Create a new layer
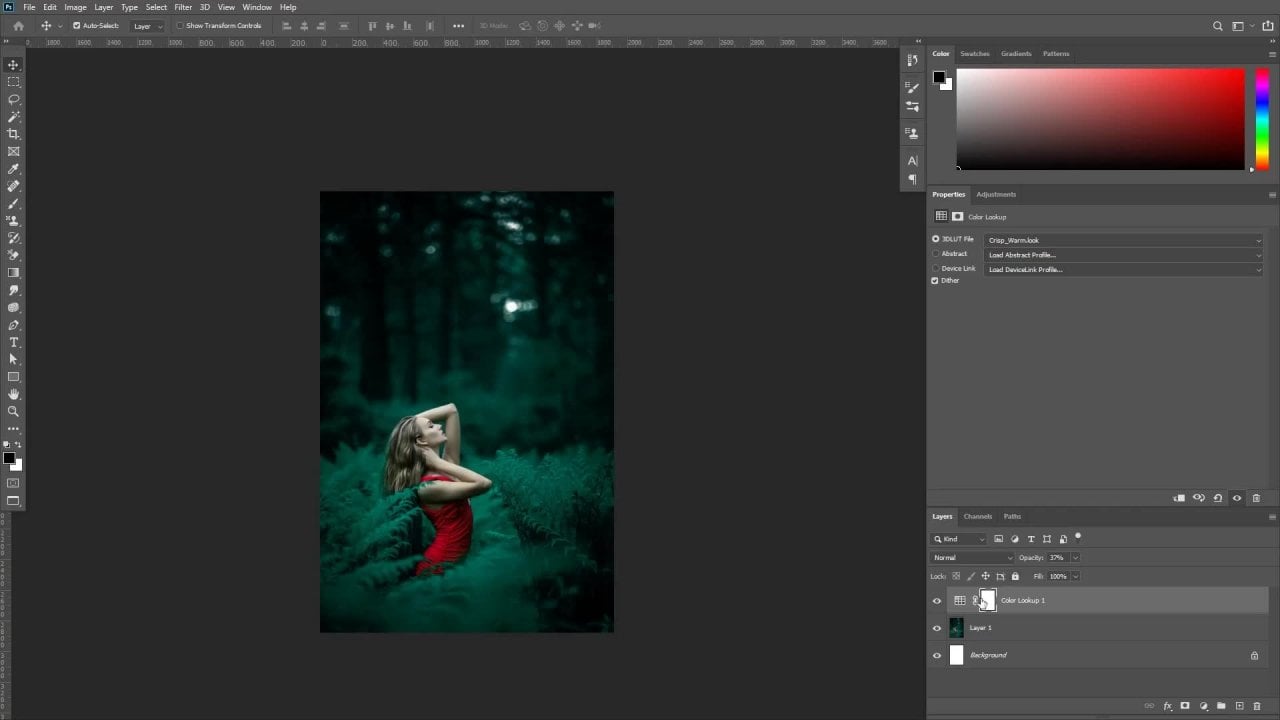Image resolution: width=1280 pixels, height=720 pixels. tap(1238, 706)
